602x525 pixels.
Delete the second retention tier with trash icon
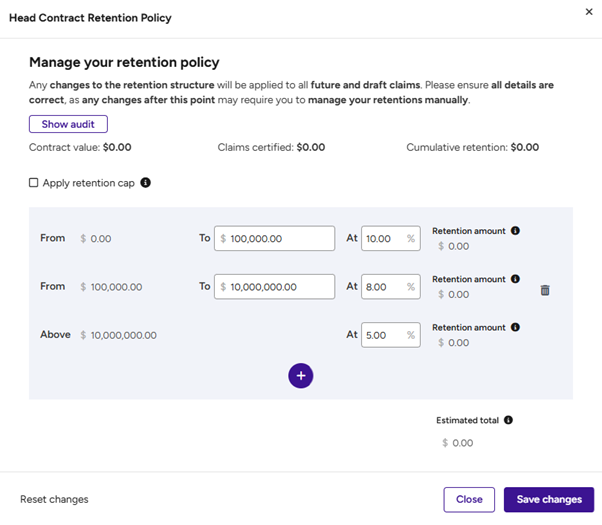545,290
